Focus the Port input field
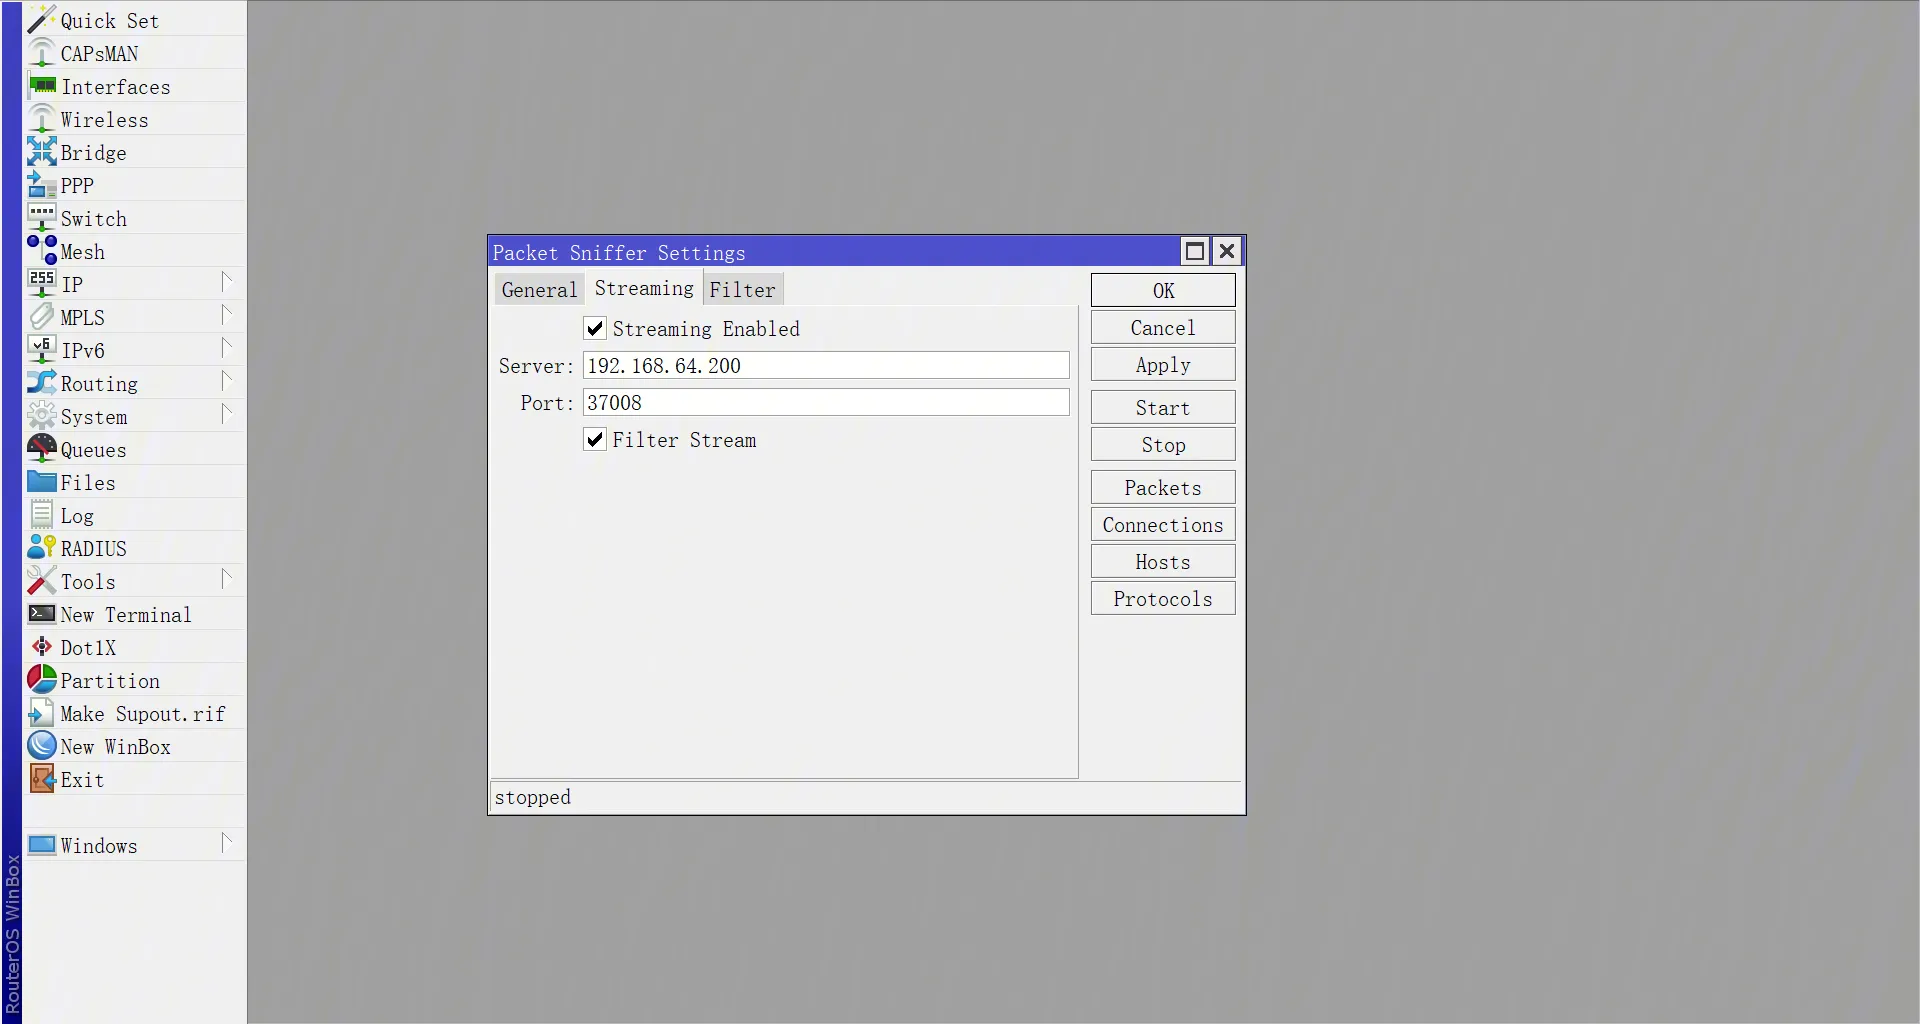1920x1024 pixels. pyautogui.click(x=825, y=403)
